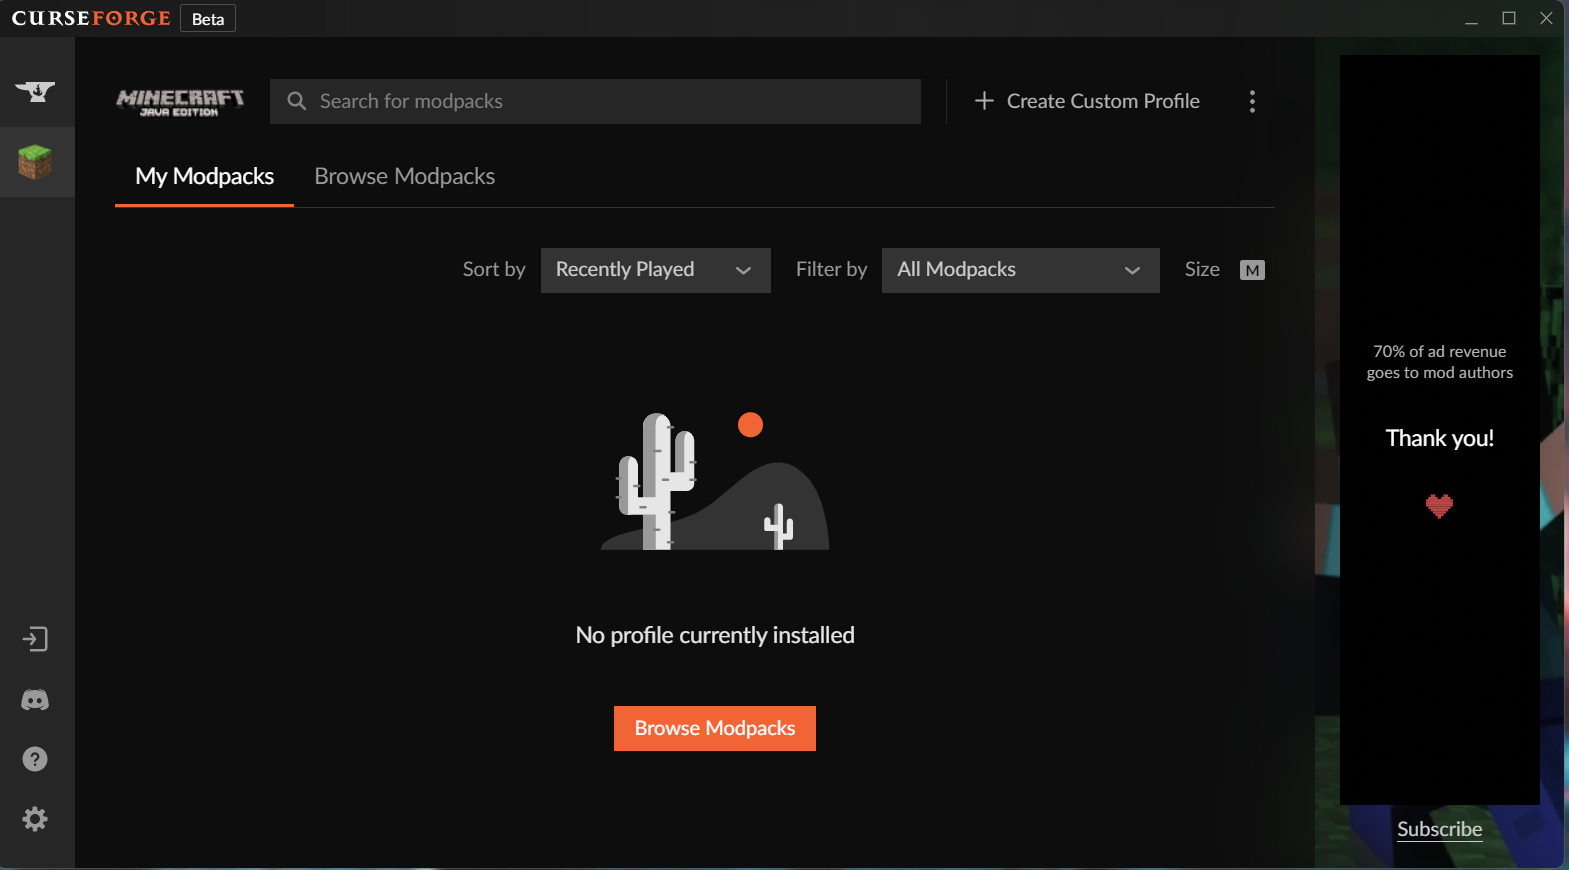The height and width of the screenshot is (870, 1569).
Task: Click into the Search for modpacks field
Action: pyautogui.click(x=595, y=101)
